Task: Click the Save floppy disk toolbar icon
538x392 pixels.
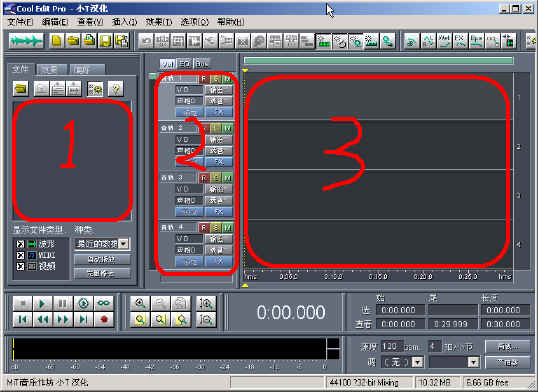Action: [105, 41]
